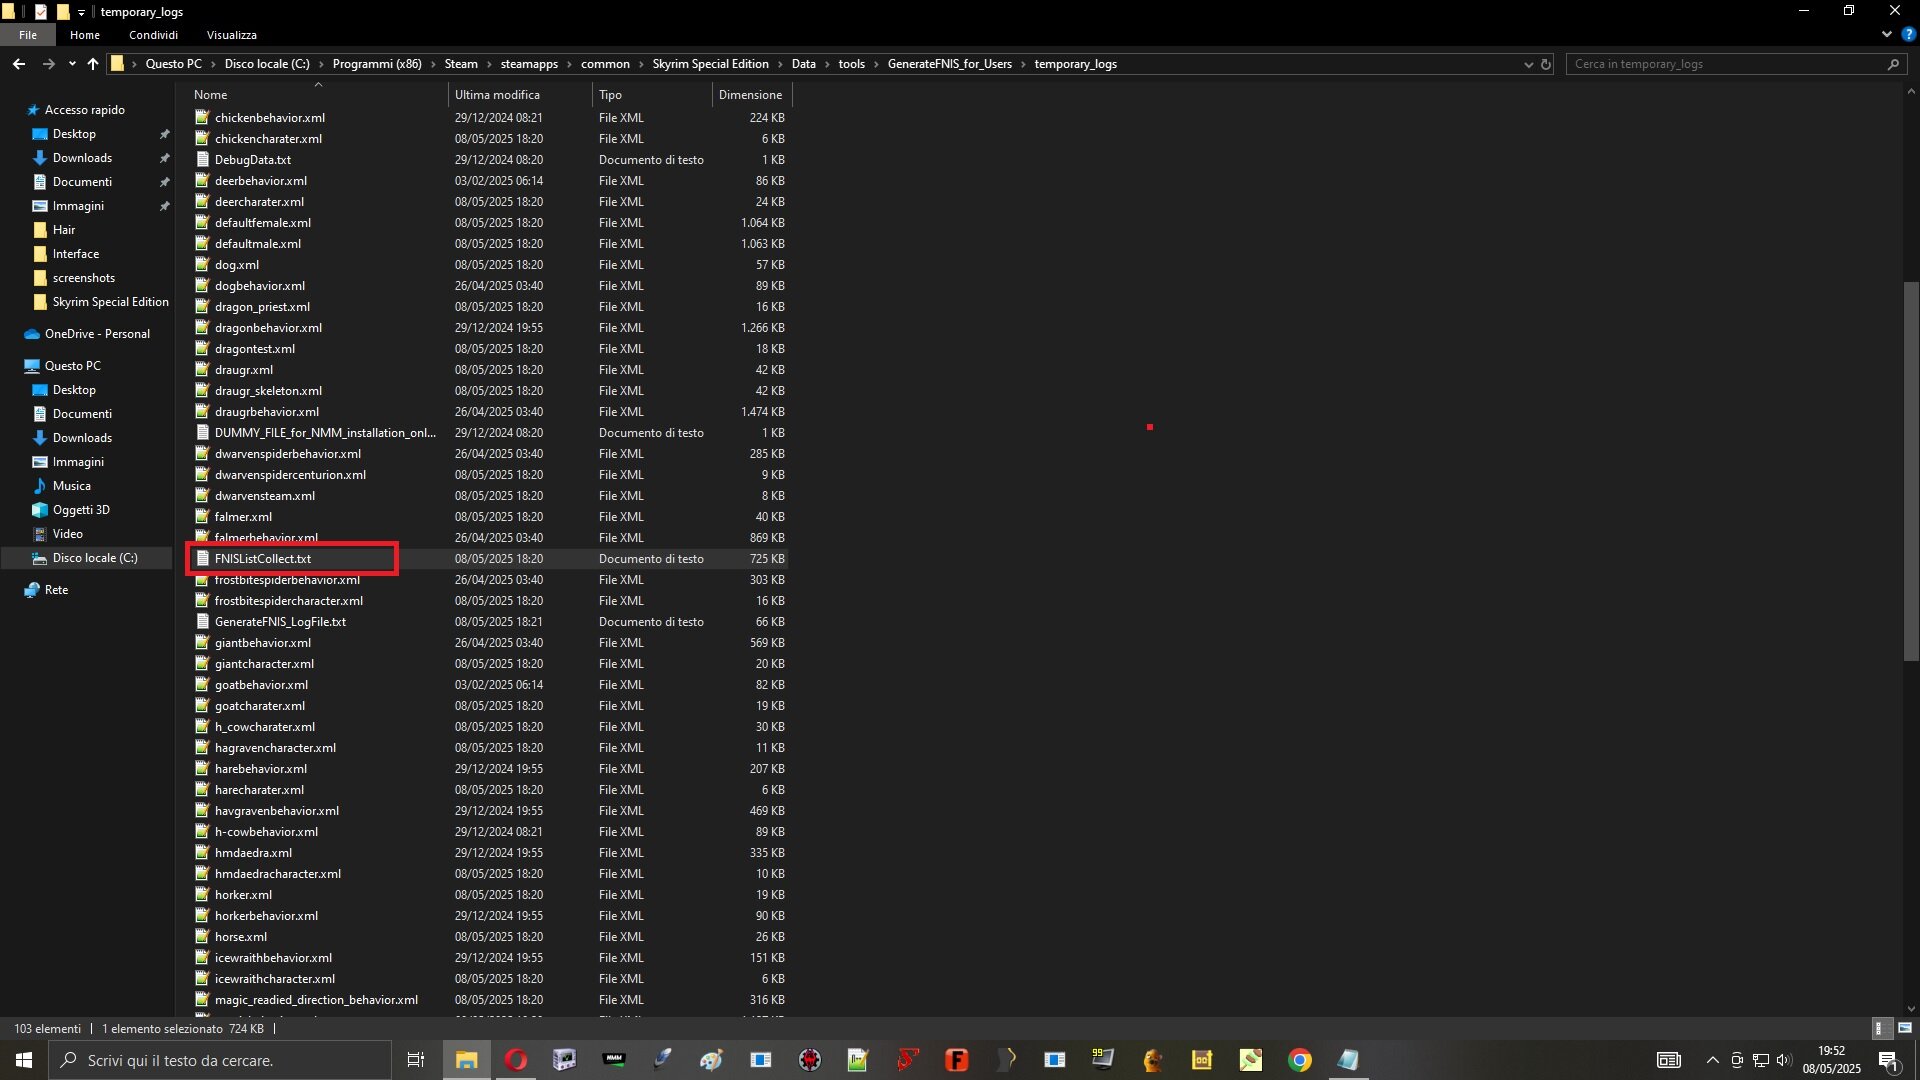
Task: Open the Home ribbon tab
Action: [85, 35]
